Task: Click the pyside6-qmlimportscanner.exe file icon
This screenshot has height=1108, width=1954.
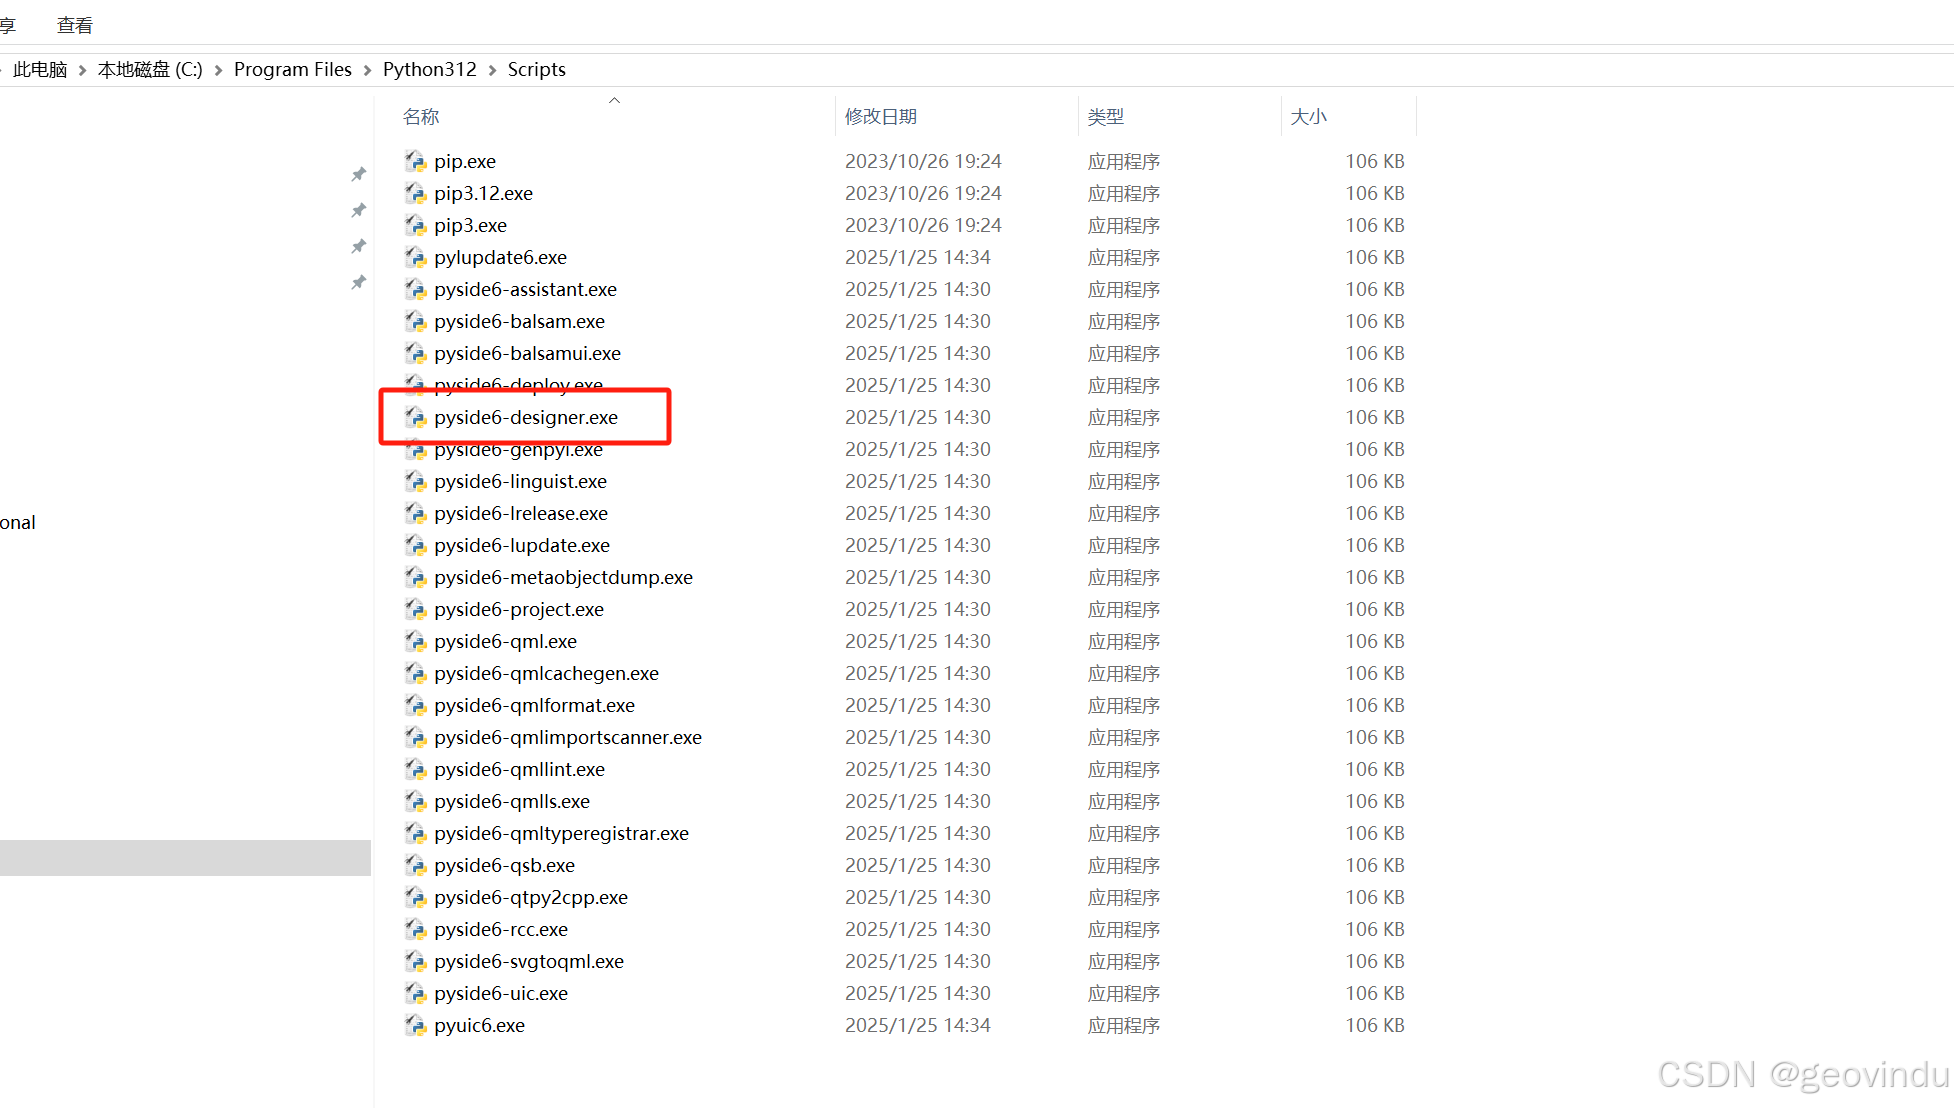Action: pyautogui.click(x=415, y=737)
